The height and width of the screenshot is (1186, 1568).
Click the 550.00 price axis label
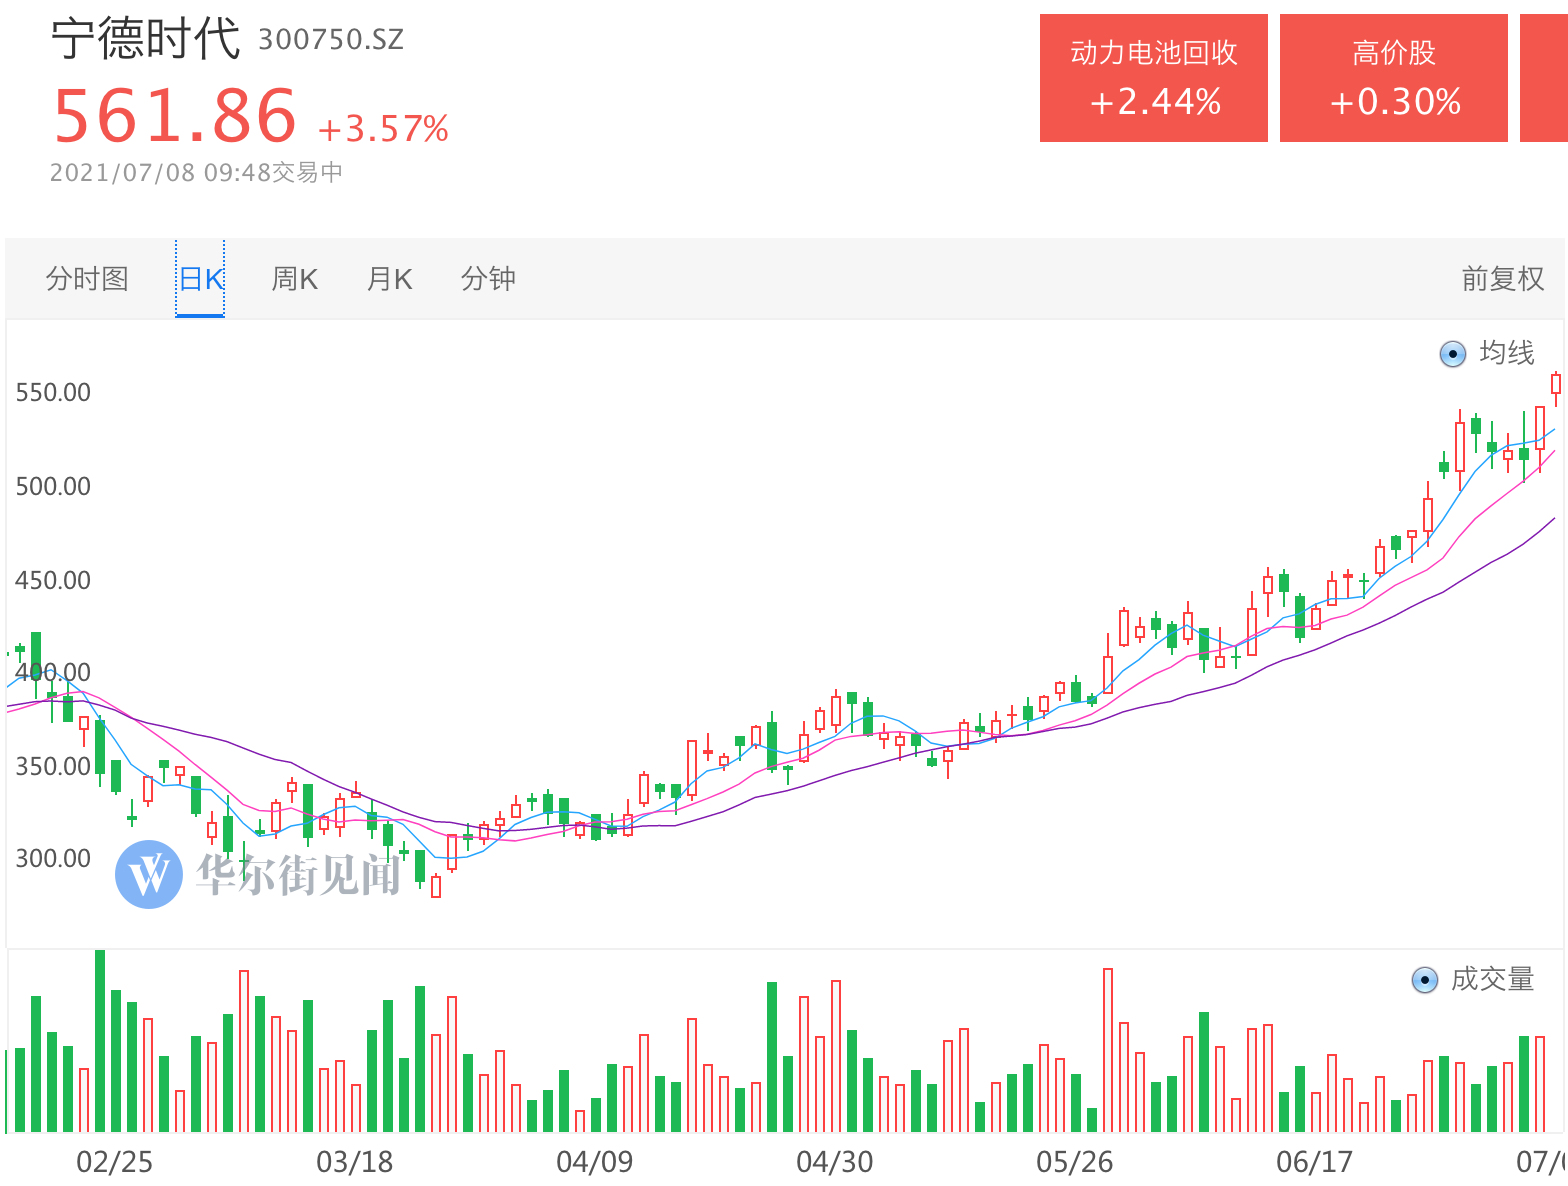[x=53, y=392]
